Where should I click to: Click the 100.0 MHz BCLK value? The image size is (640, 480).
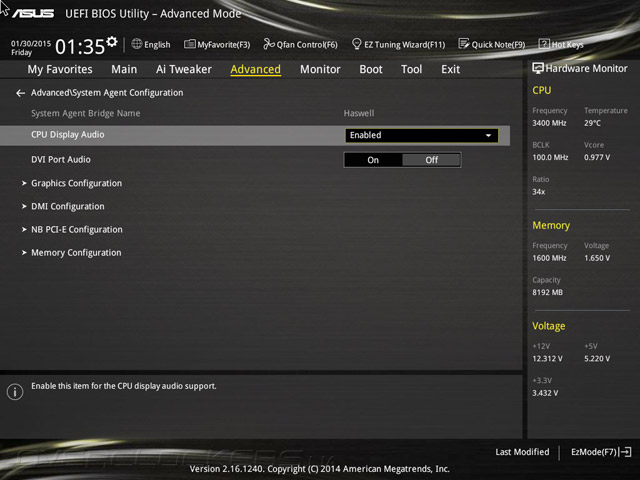(550, 157)
